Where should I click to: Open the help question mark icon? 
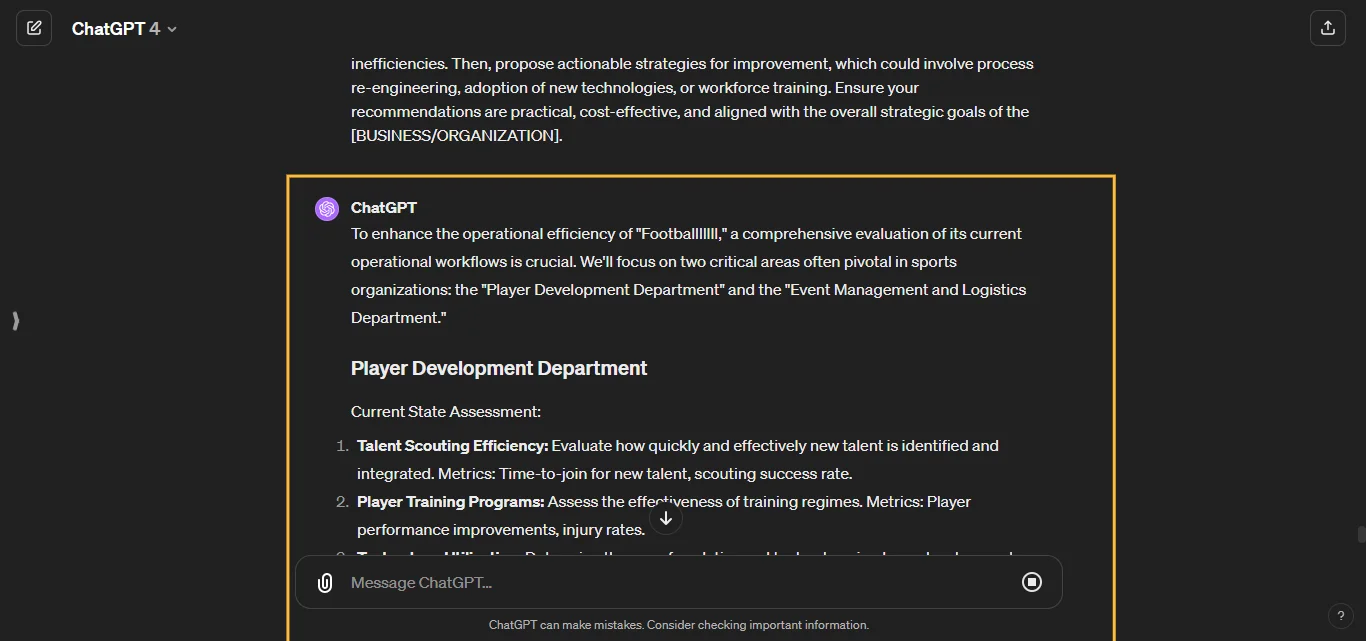[x=1341, y=616]
